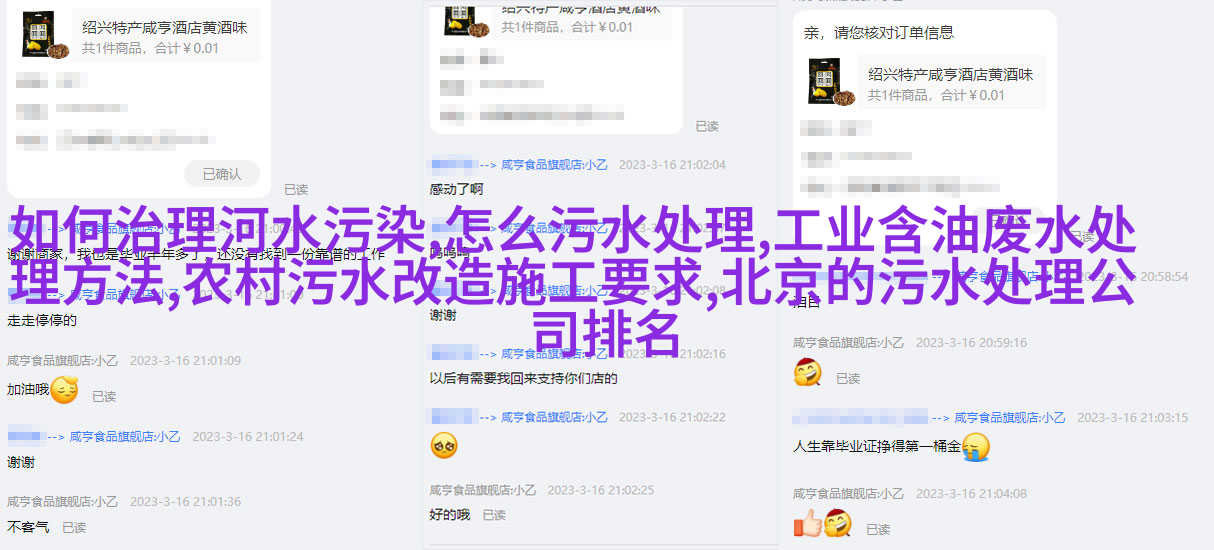Viewport: 1214px width, 550px height.
Task: Click the crying emoji after 人生靠毕业证挣得第一桶金
Action: click(976, 446)
